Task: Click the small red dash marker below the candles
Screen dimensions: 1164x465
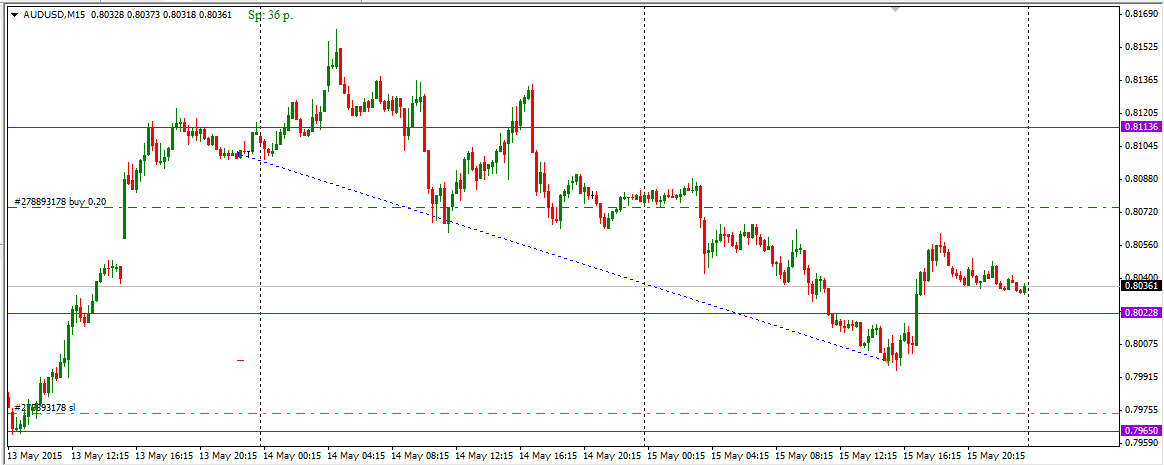Action: (x=241, y=360)
